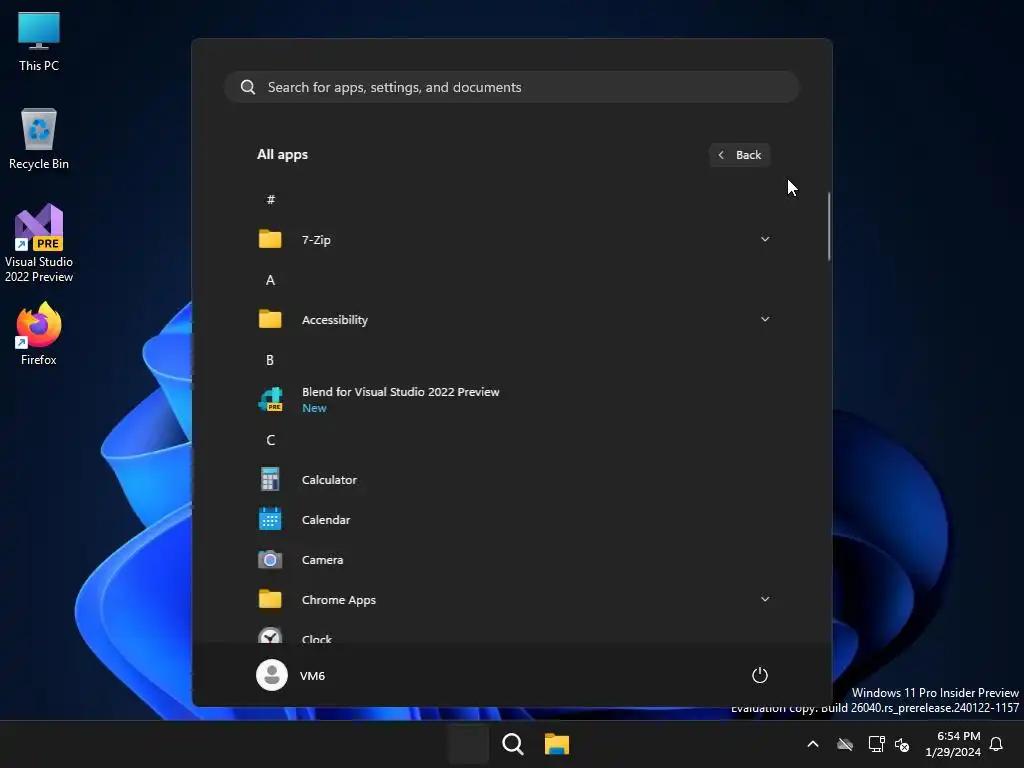This screenshot has height=768, width=1024.
Task: Click Blend for Visual Studio 2022 Preview text
Action: coord(400,391)
